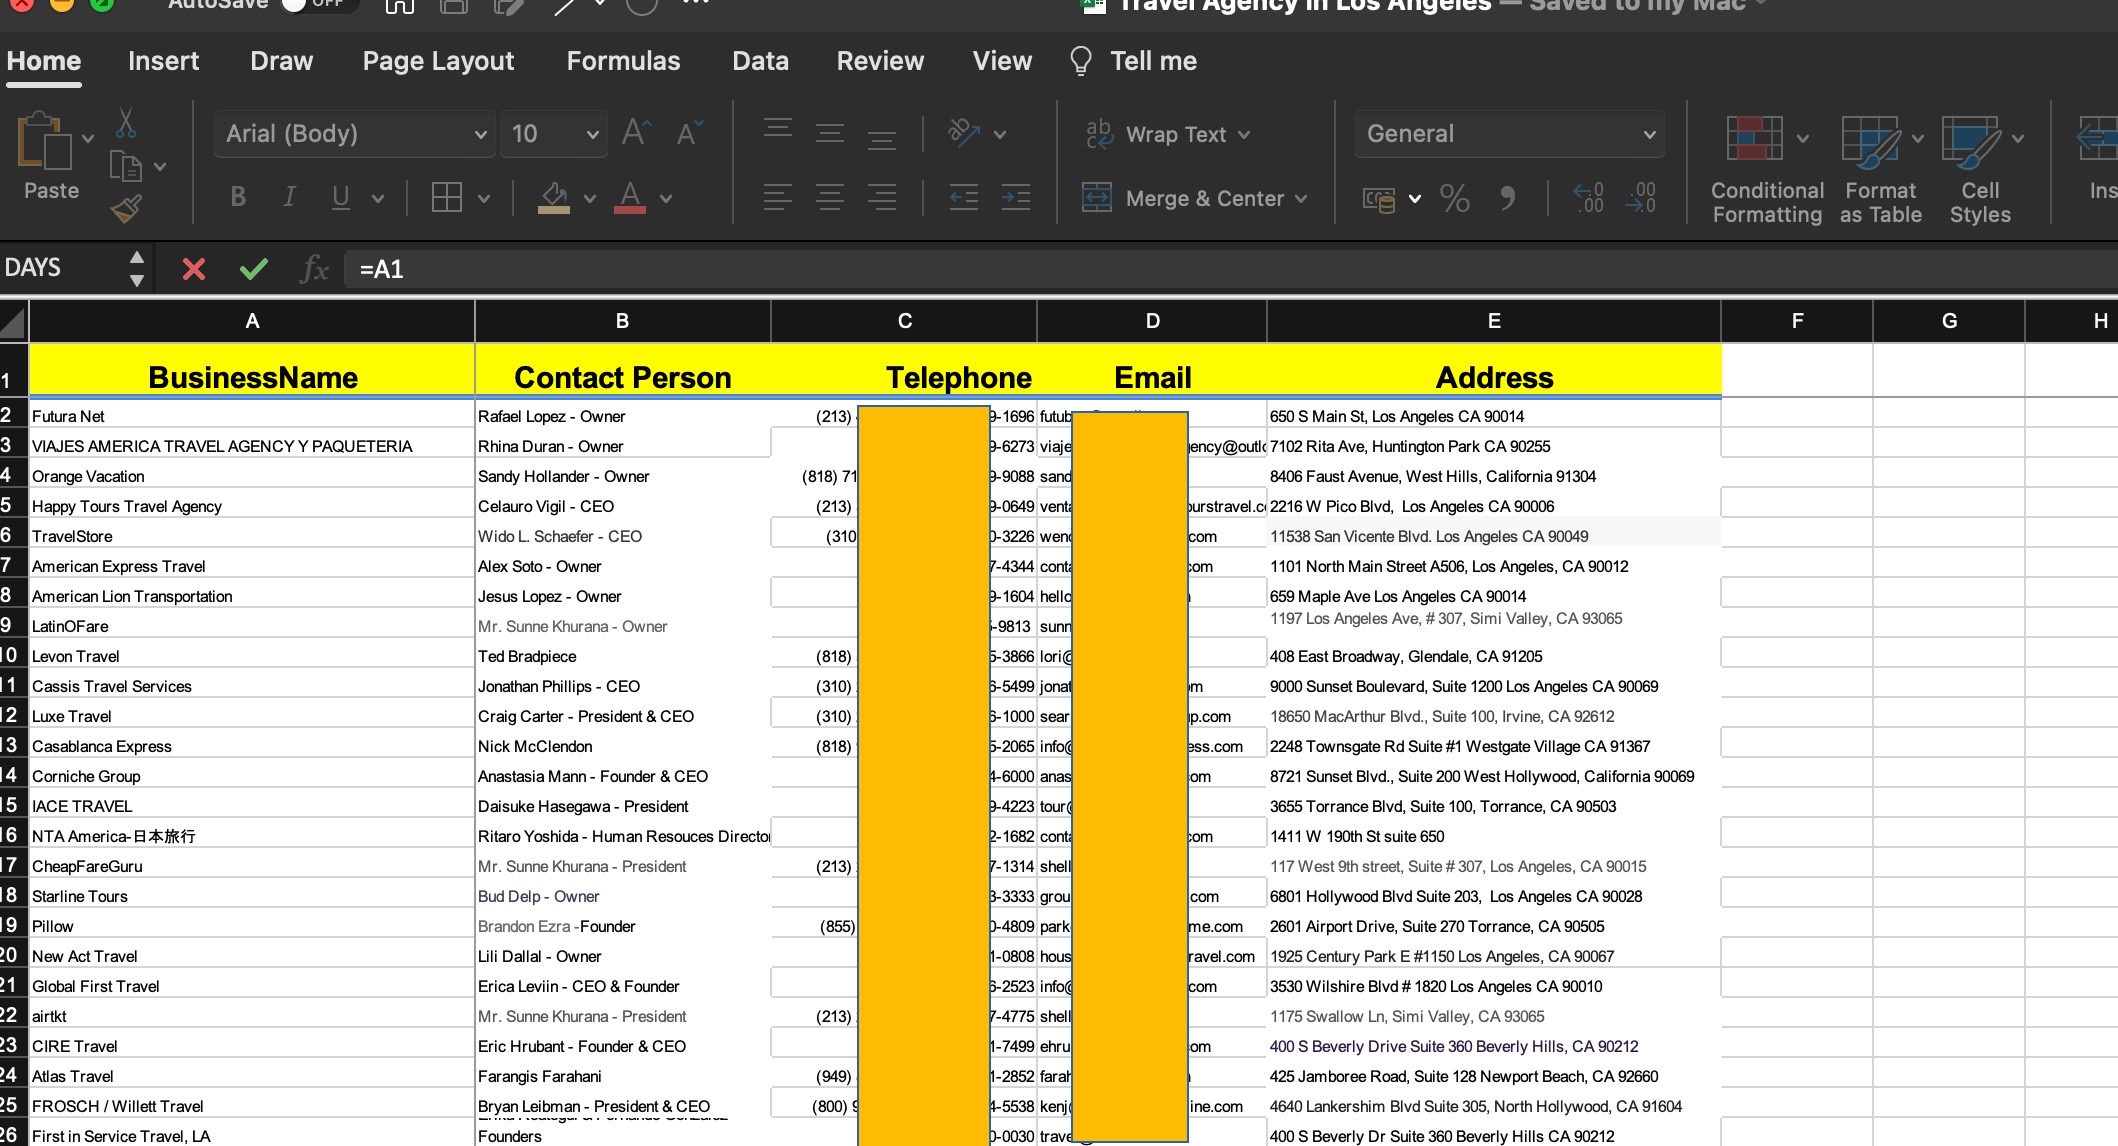The height and width of the screenshot is (1146, 2118).
Task: Expand Merge & Center options arrow
Action: pos(1301,199)
